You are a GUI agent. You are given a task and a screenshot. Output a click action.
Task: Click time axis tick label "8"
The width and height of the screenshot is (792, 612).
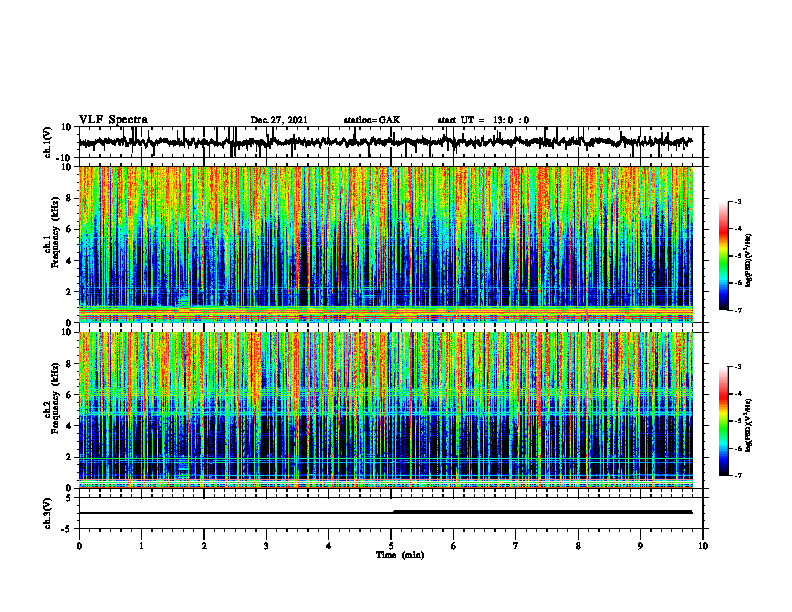pyautogui.click(x=578, y=546)
